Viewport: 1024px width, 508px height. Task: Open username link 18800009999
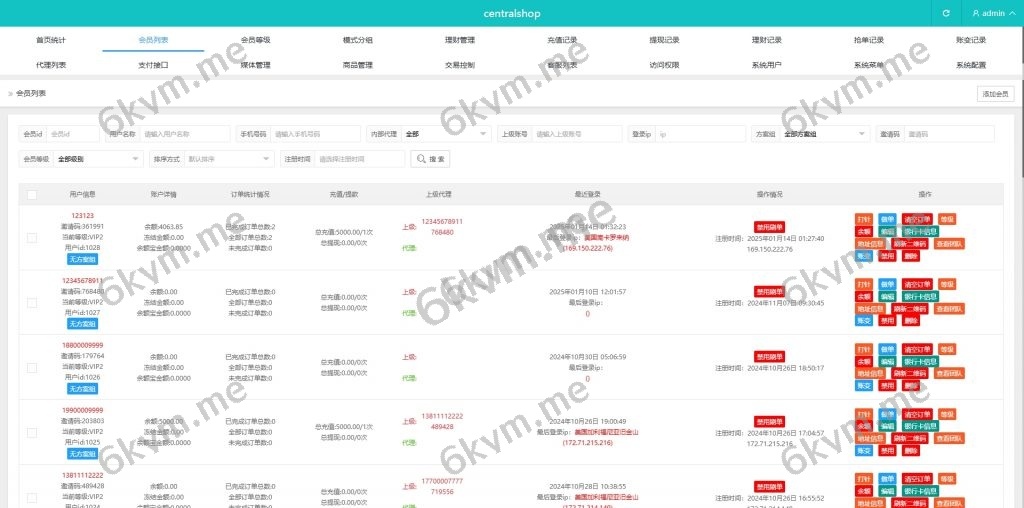pyautogui.click(x=83, y=345)
